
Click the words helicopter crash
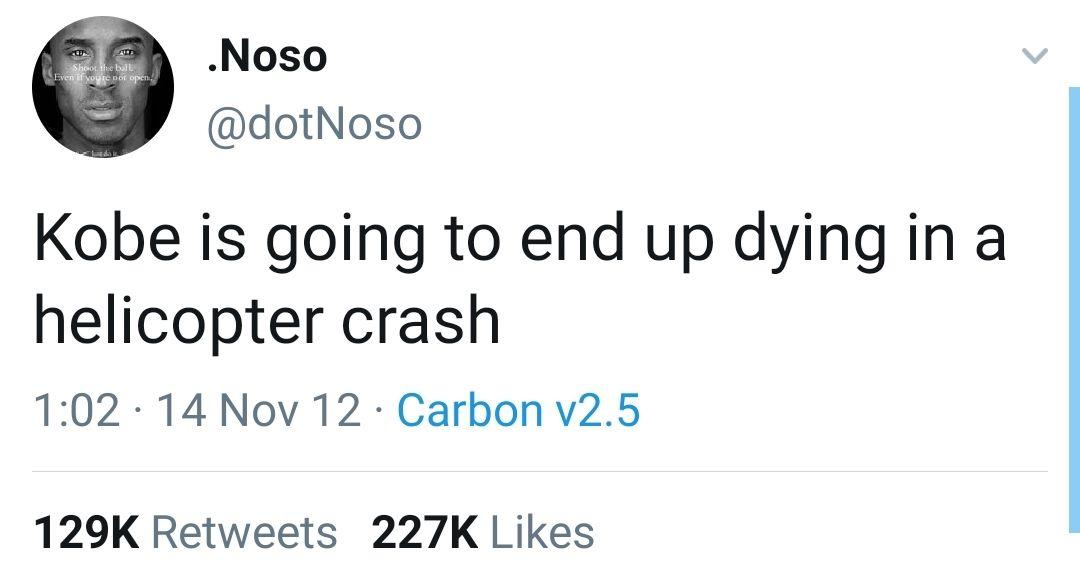pyautogui.click(x=266, y=321)
